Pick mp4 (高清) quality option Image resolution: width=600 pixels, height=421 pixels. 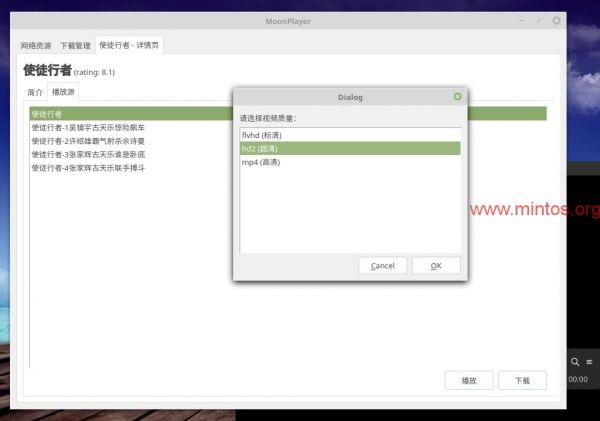[264, 162]
